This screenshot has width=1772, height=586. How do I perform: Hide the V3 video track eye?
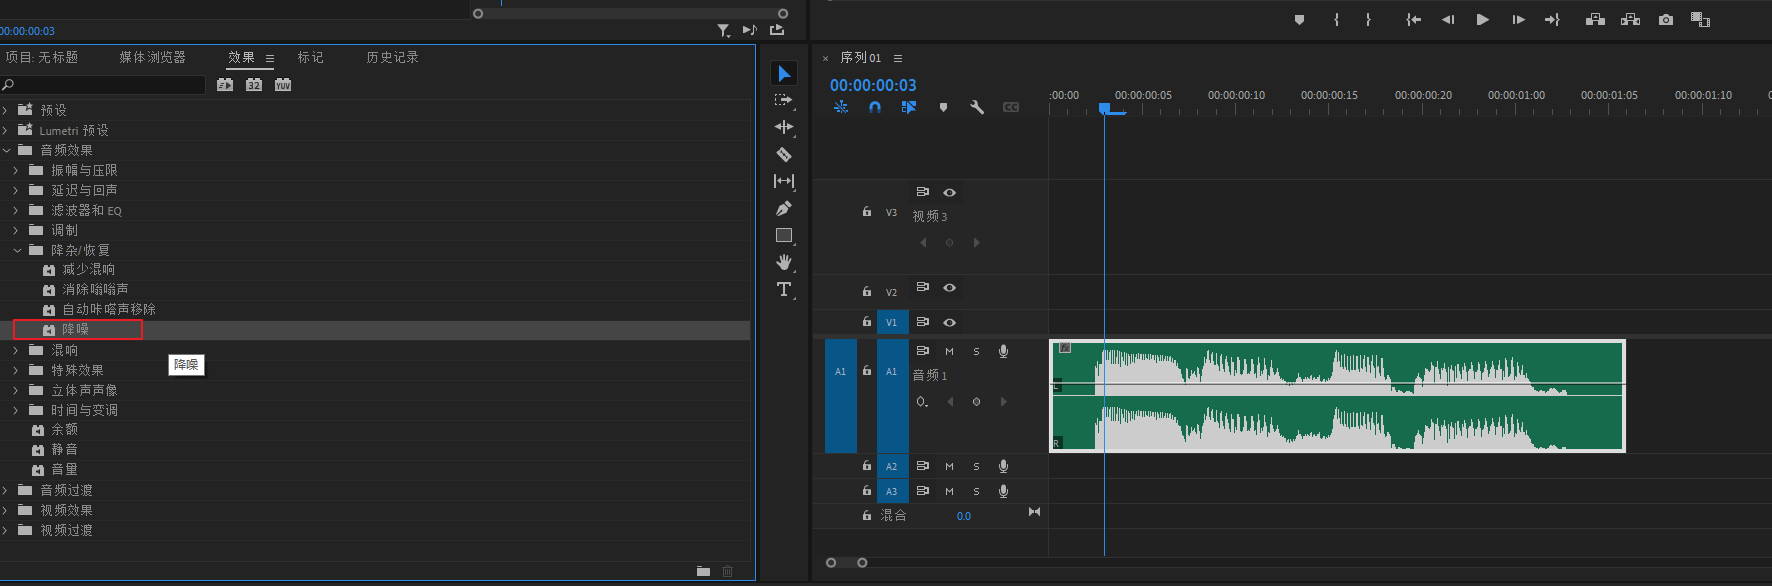pyautogui.click(x=950, y=192)
